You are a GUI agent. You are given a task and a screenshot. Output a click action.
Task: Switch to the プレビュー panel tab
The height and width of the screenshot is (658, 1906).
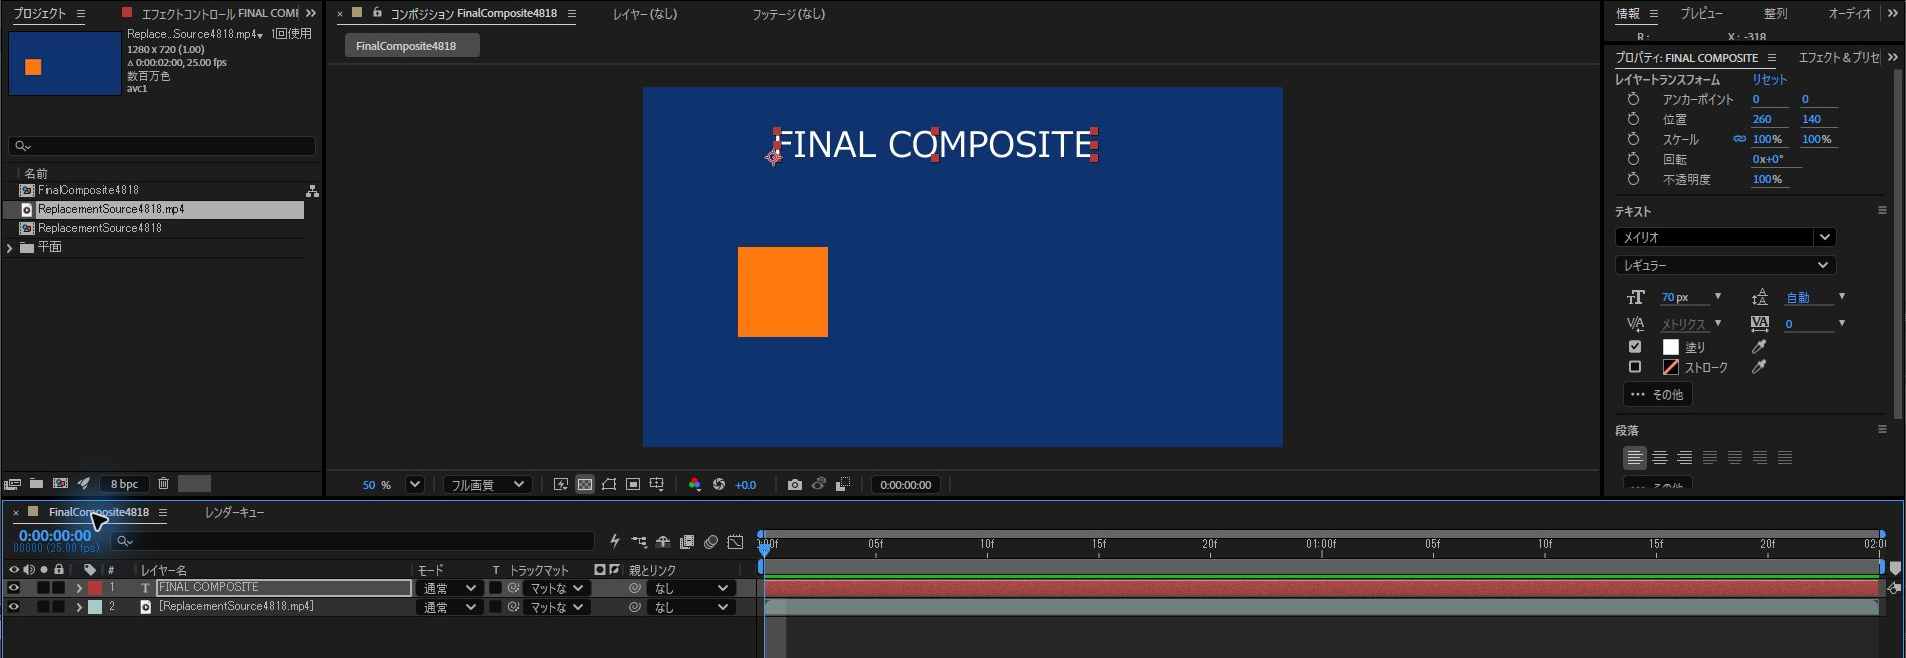(x=1701, y=13)
